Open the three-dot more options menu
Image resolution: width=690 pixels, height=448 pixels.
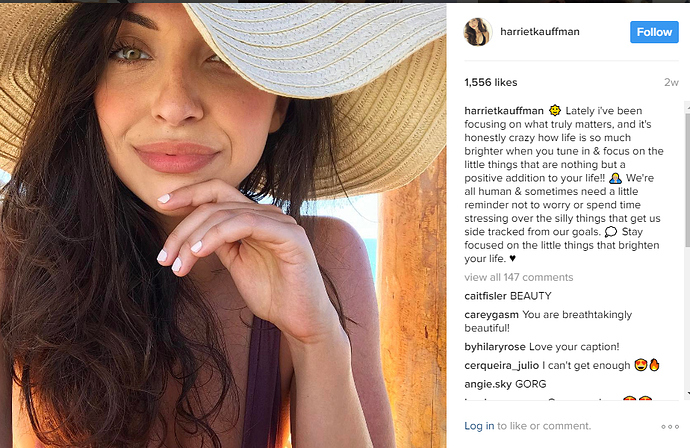[x=670, y=426]
